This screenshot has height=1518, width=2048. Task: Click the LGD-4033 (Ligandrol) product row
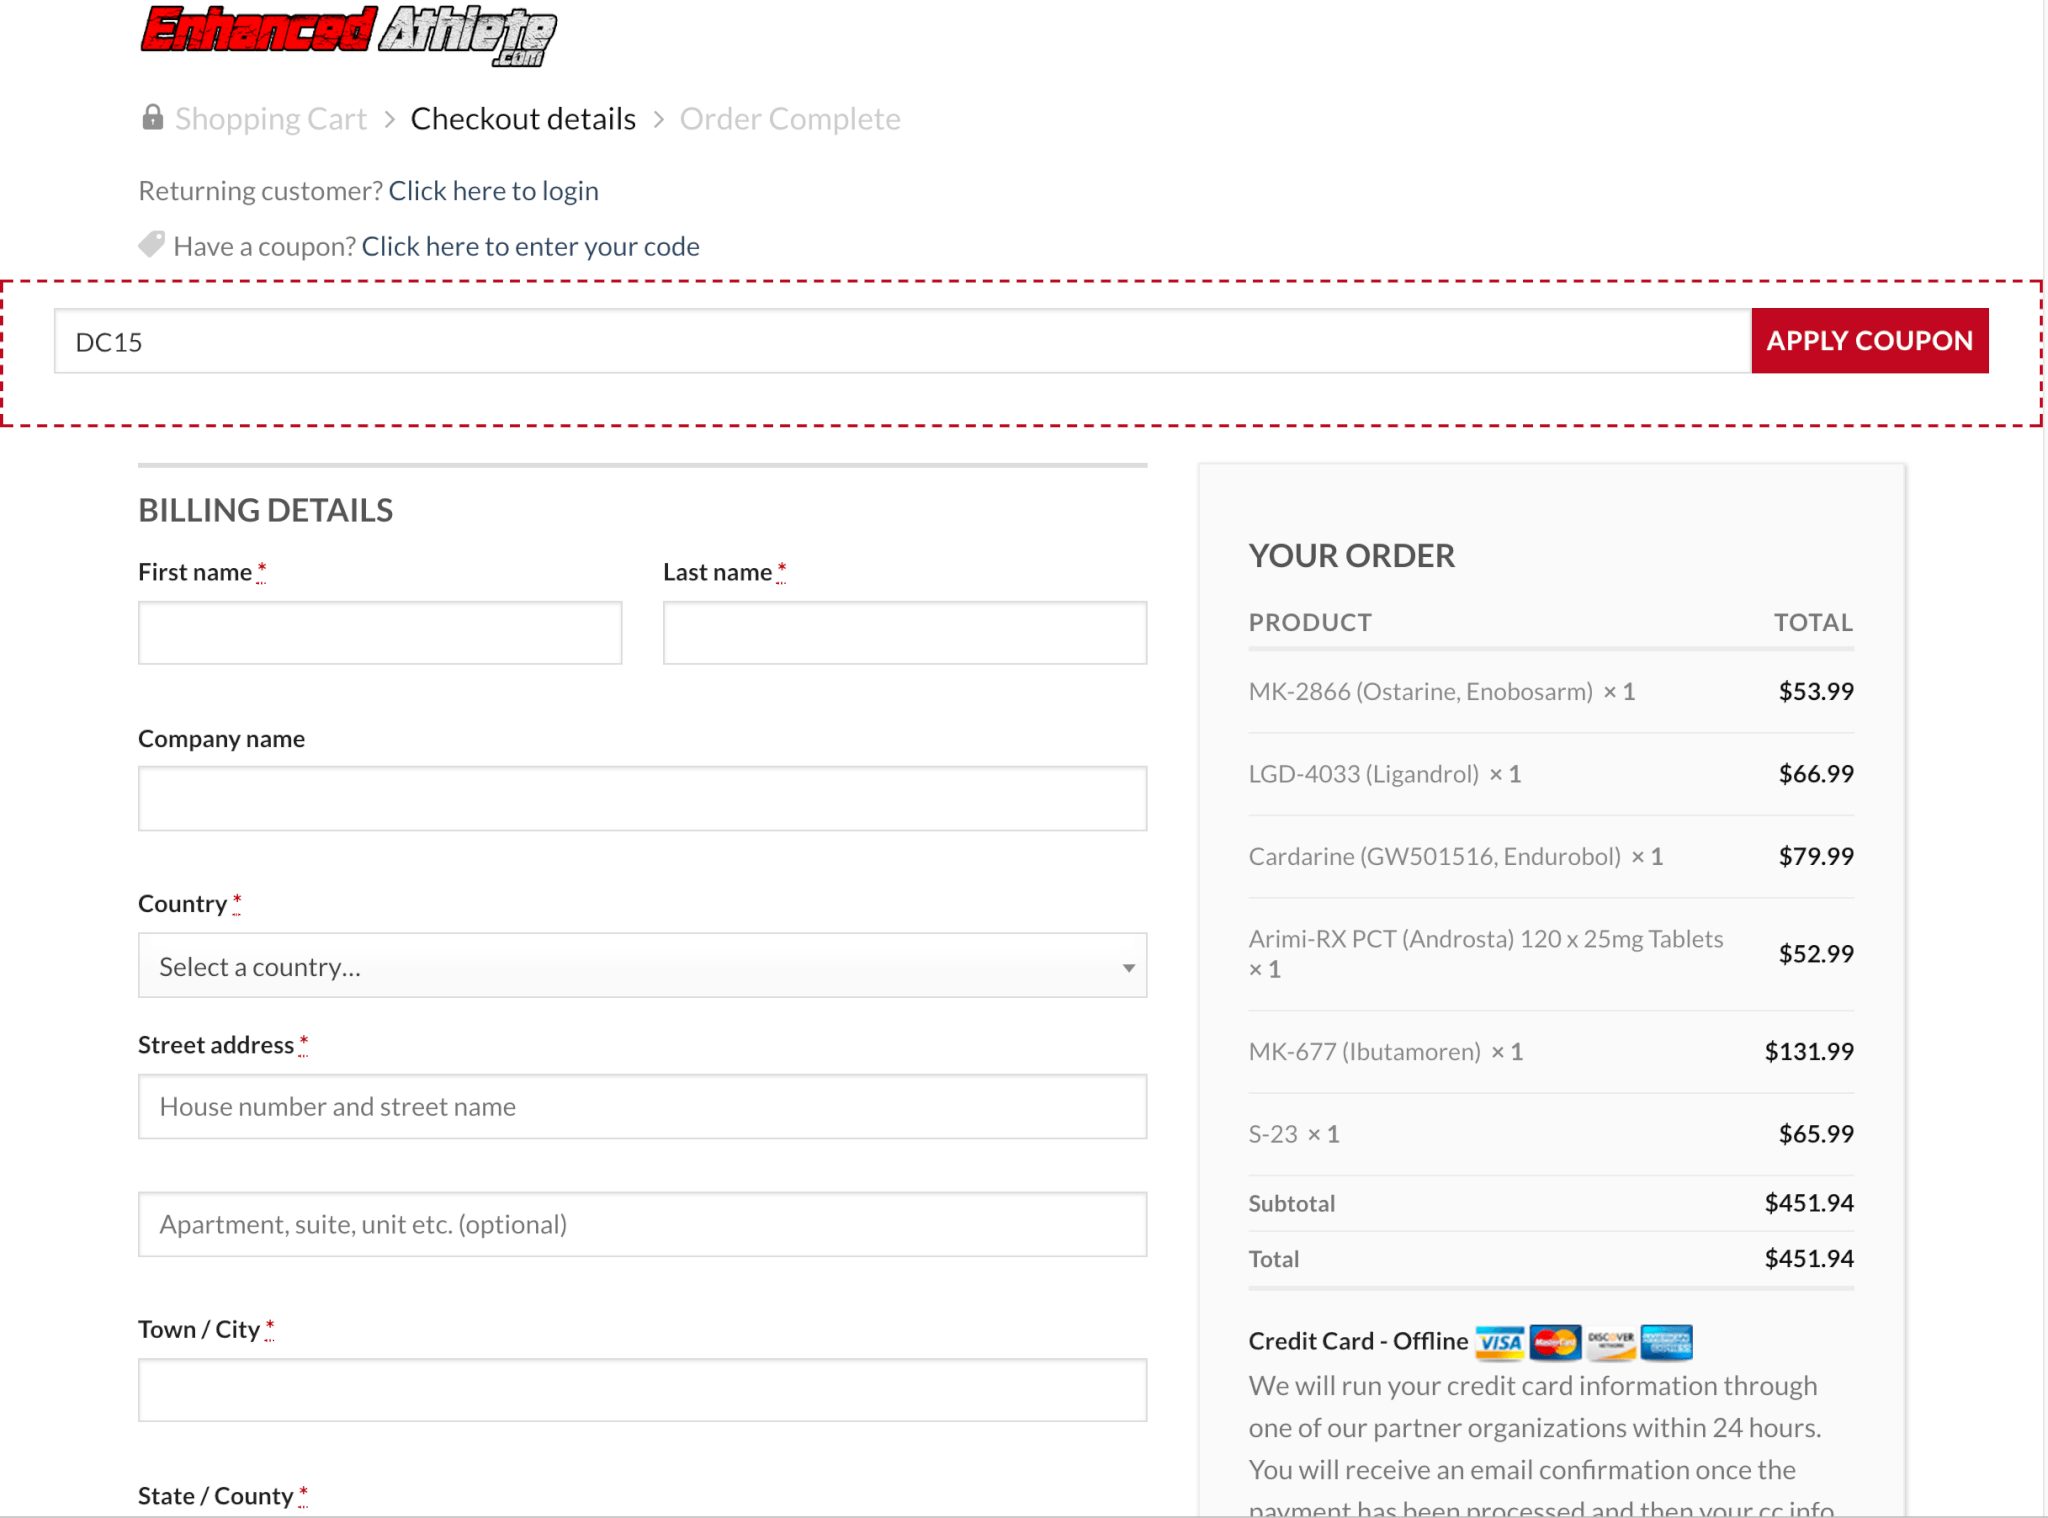[x=1551, y=774]
